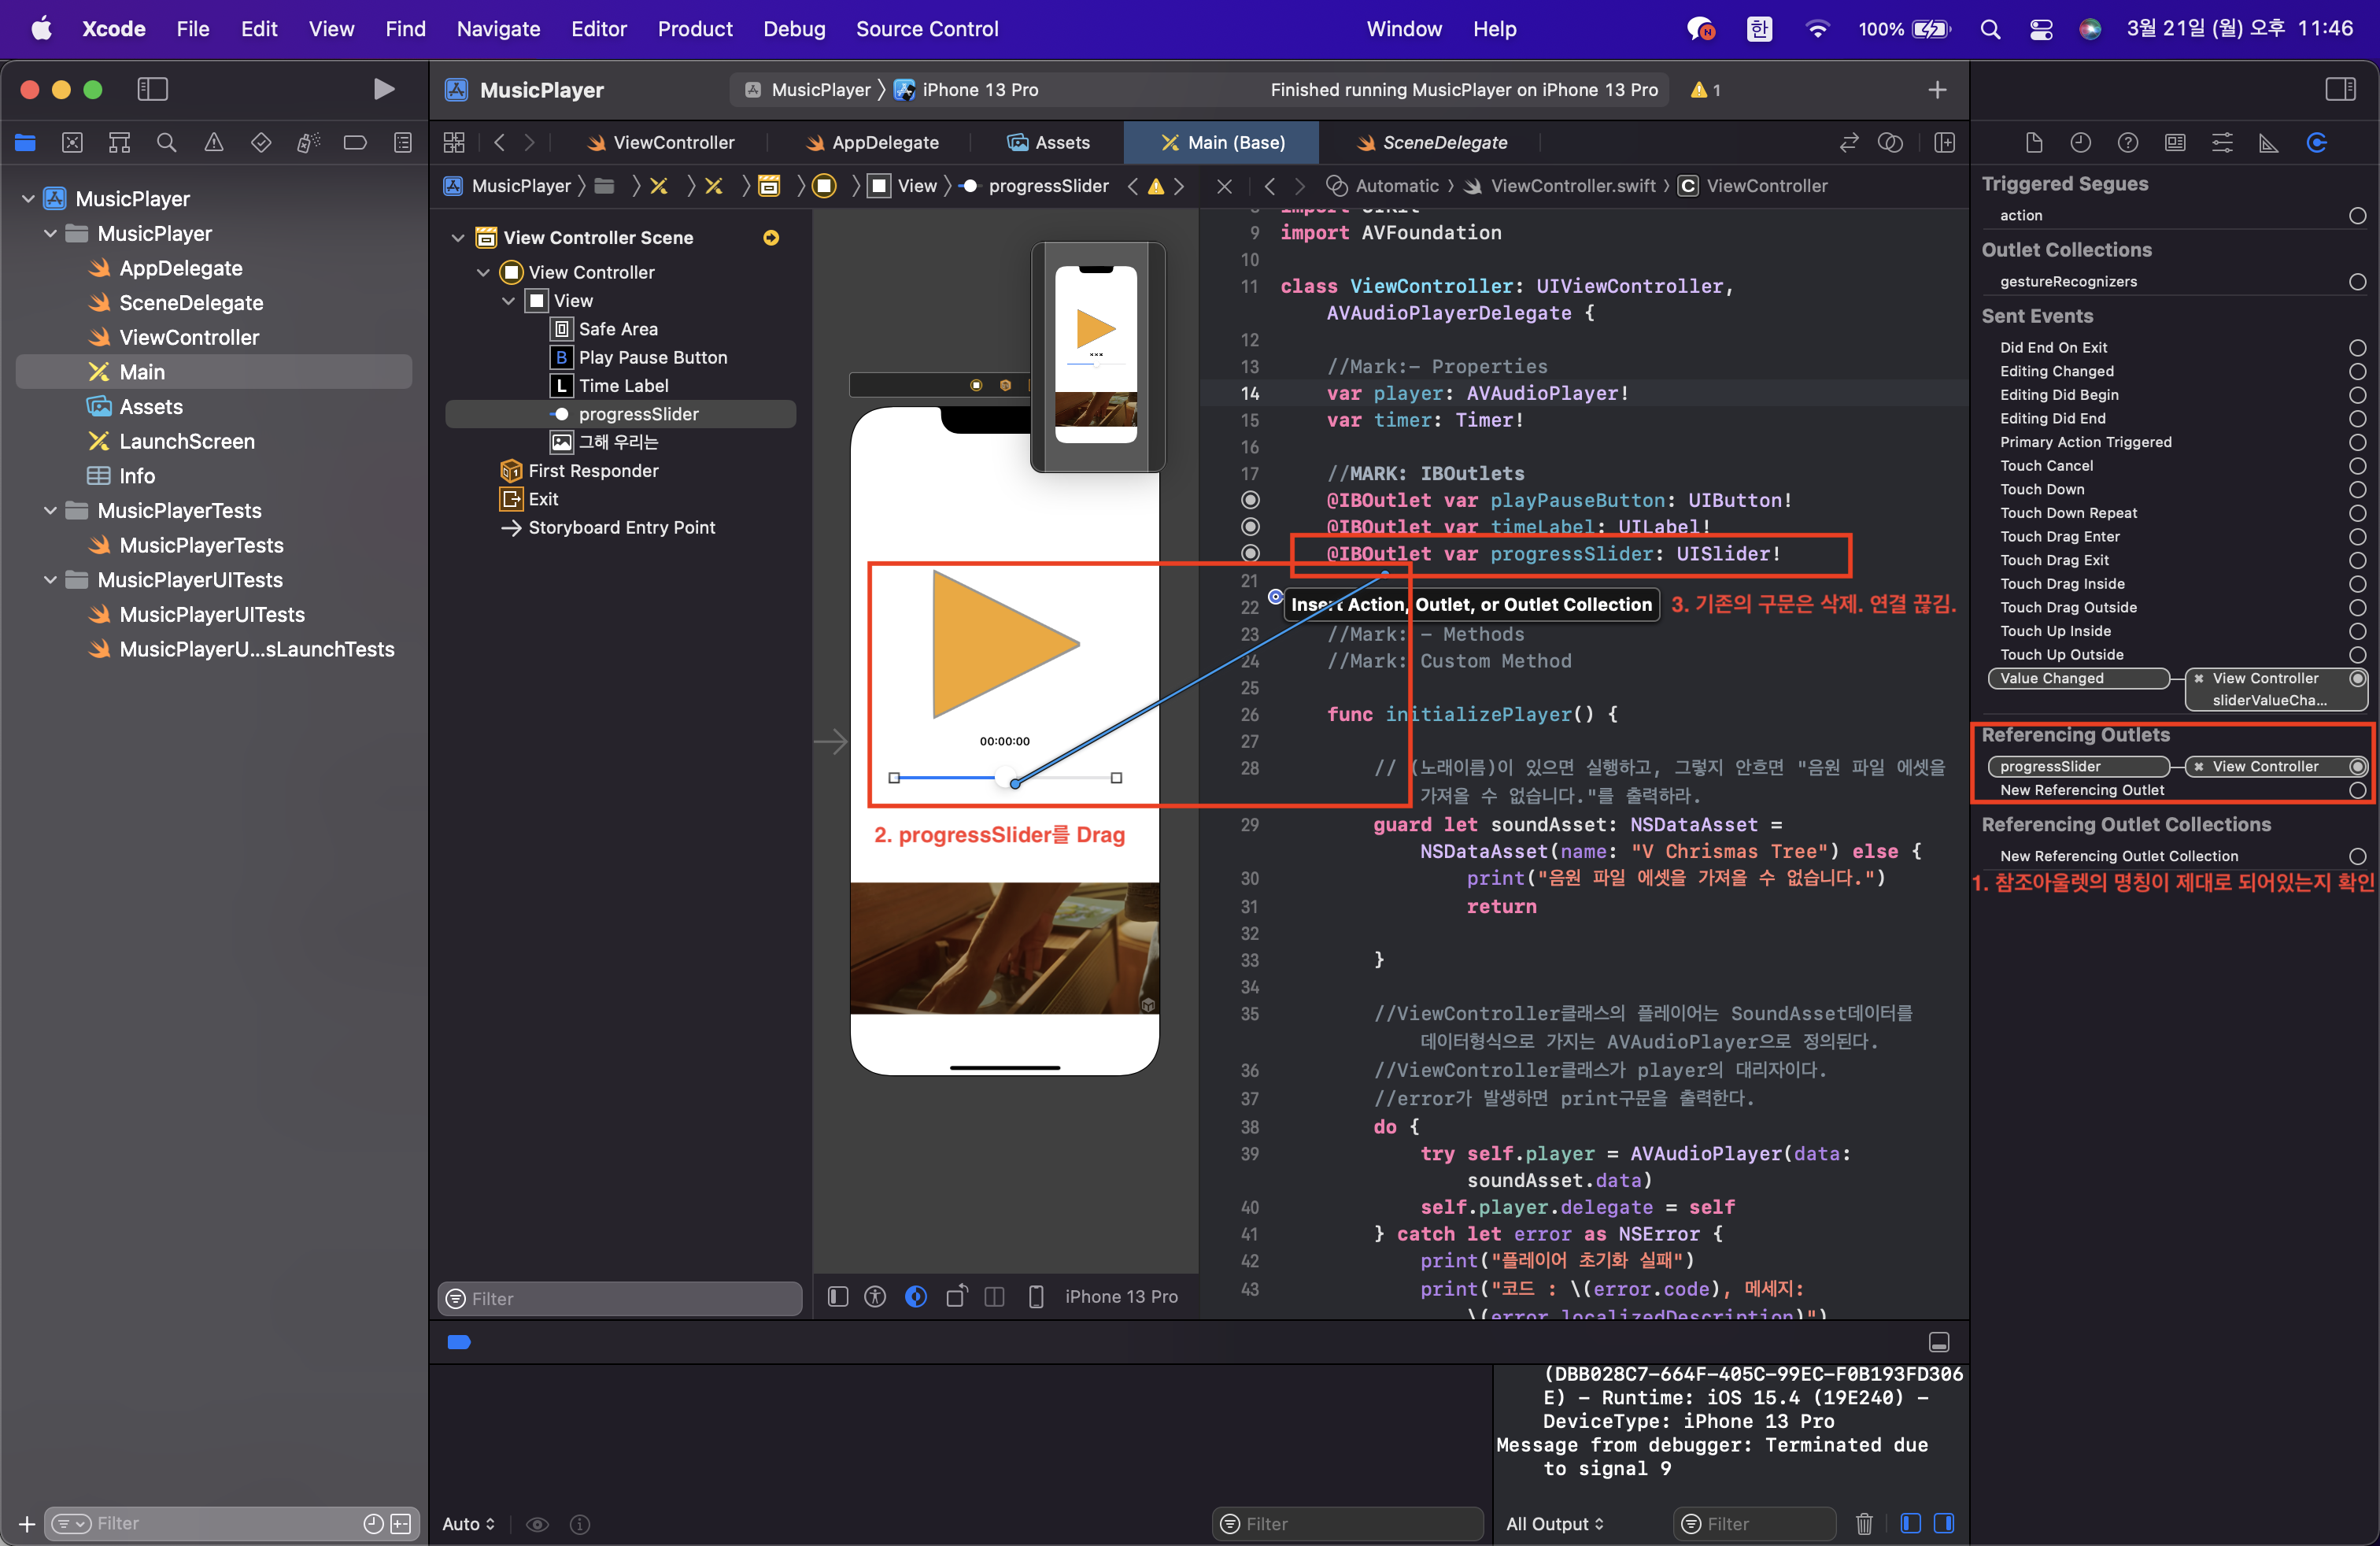Toggle the right inspectors panel icon
Viewport: 2380px width, 1546px height.
pyautogui.click(x=2340, y=90)
